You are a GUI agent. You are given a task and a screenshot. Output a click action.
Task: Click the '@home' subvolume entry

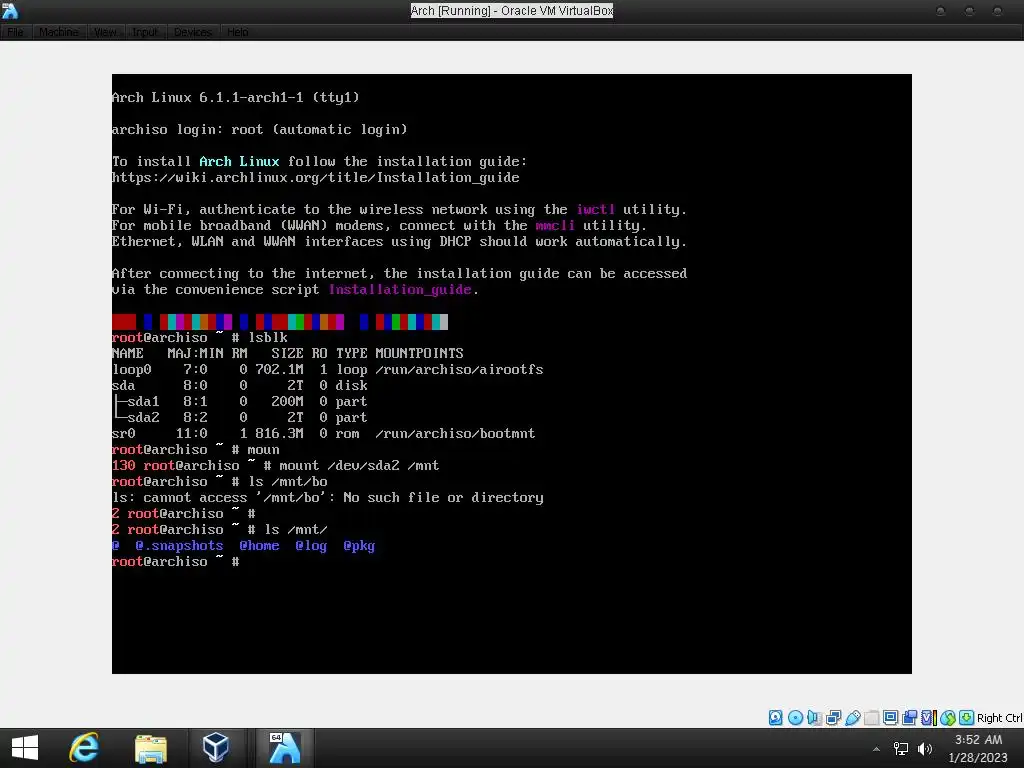coord(259,545)
